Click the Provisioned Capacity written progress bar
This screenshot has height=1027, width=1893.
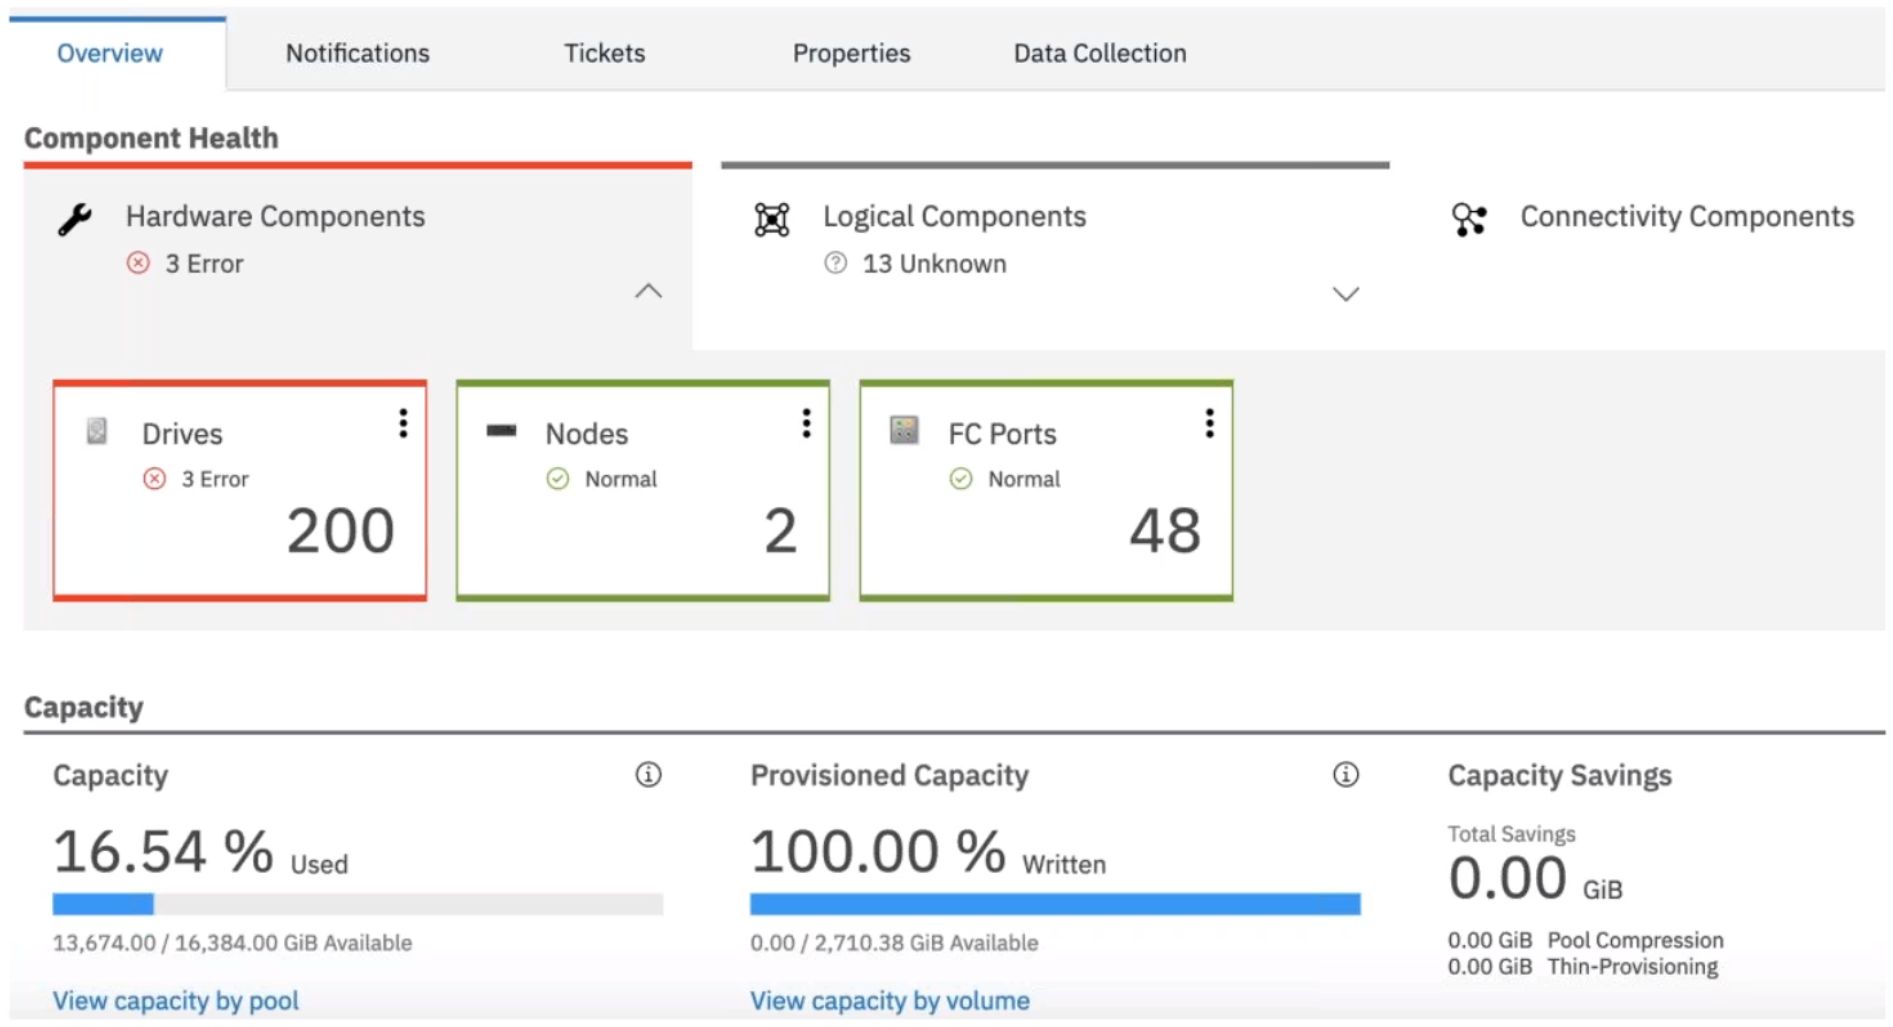coord(1055,904)
